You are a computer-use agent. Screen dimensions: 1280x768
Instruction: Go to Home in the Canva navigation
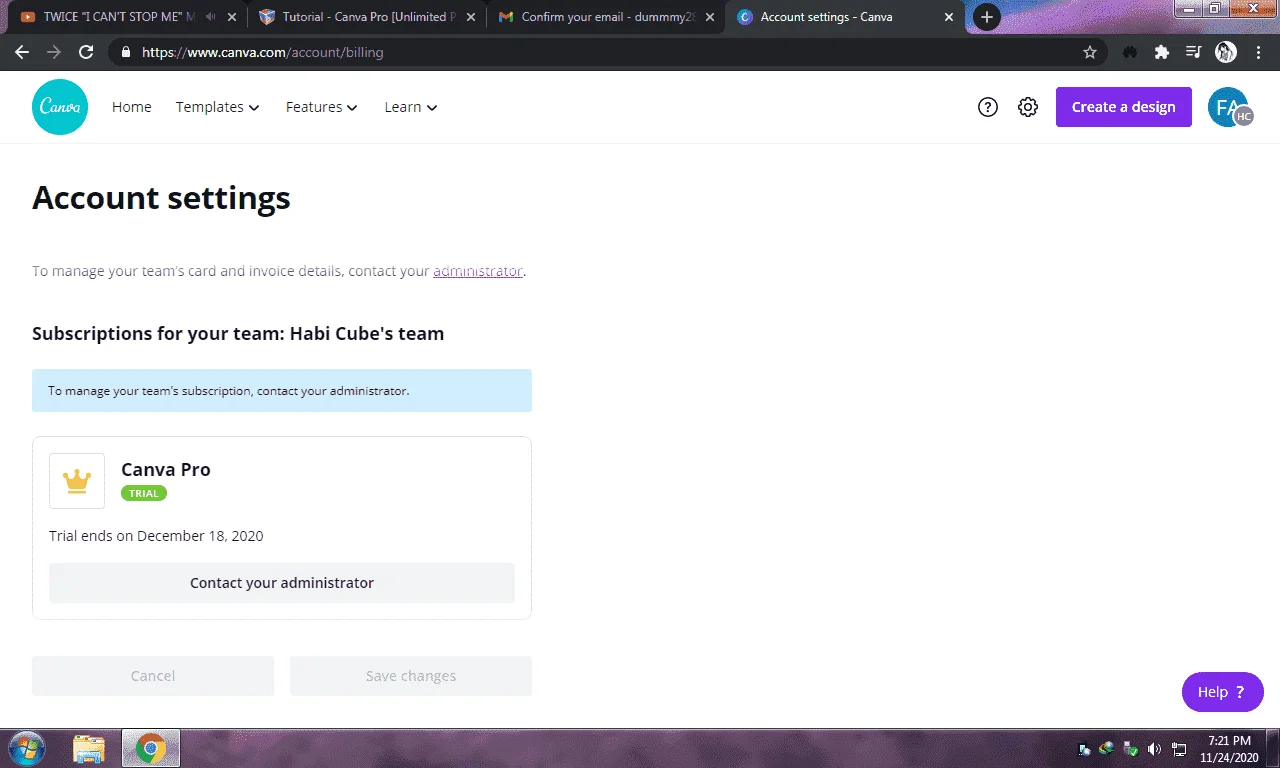132,107
